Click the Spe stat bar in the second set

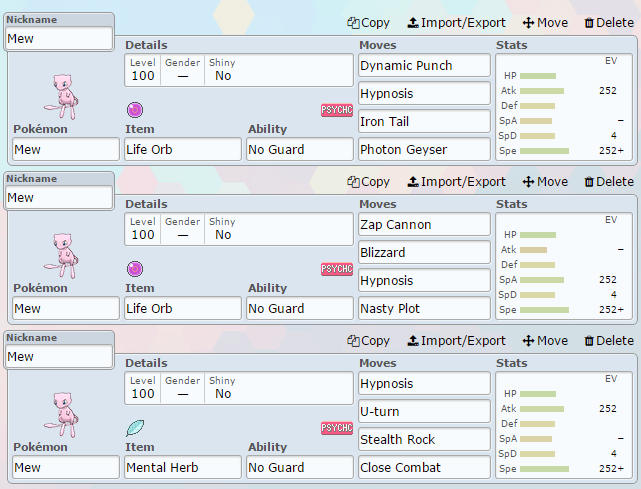coord(544,309)
